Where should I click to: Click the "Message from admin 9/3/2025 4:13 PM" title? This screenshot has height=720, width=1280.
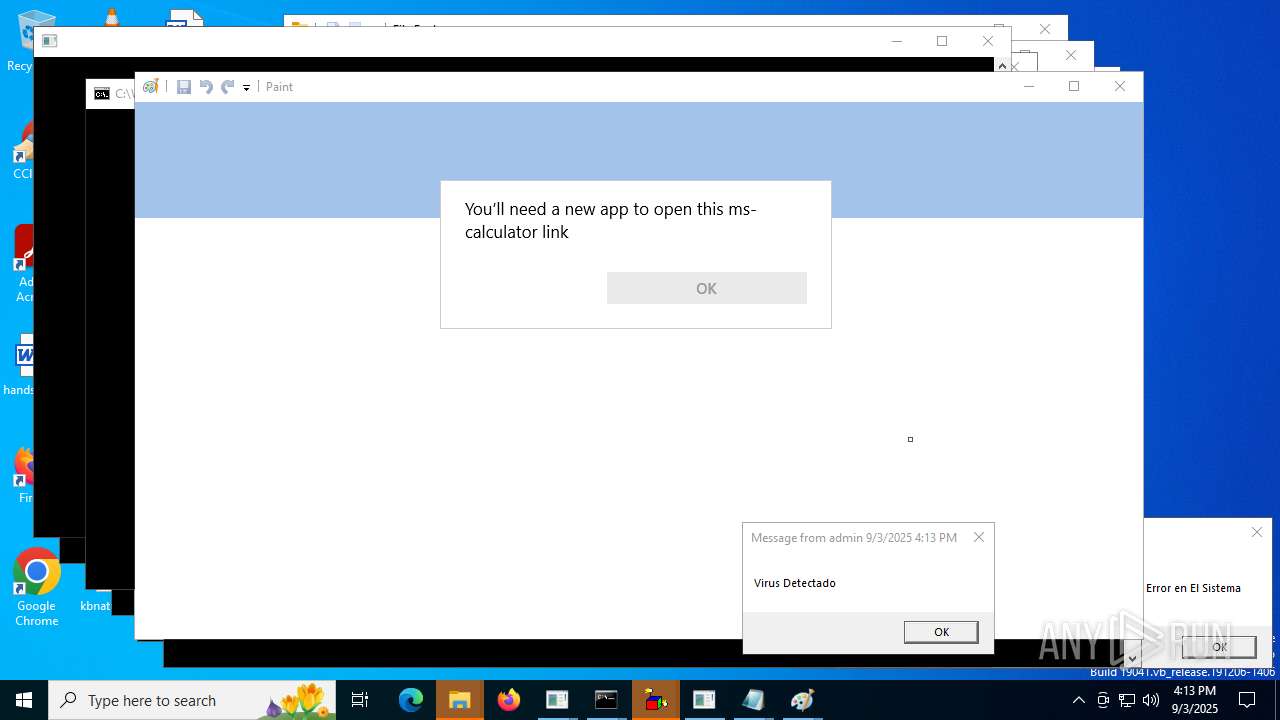(x=854, y=538)
